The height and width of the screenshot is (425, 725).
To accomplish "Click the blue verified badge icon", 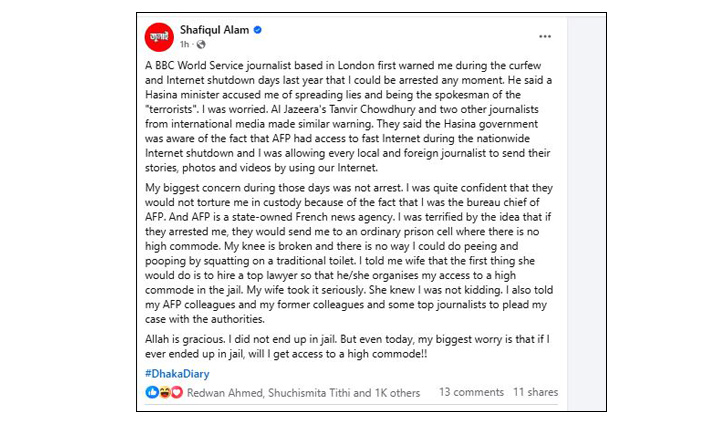I will (258, 30).
